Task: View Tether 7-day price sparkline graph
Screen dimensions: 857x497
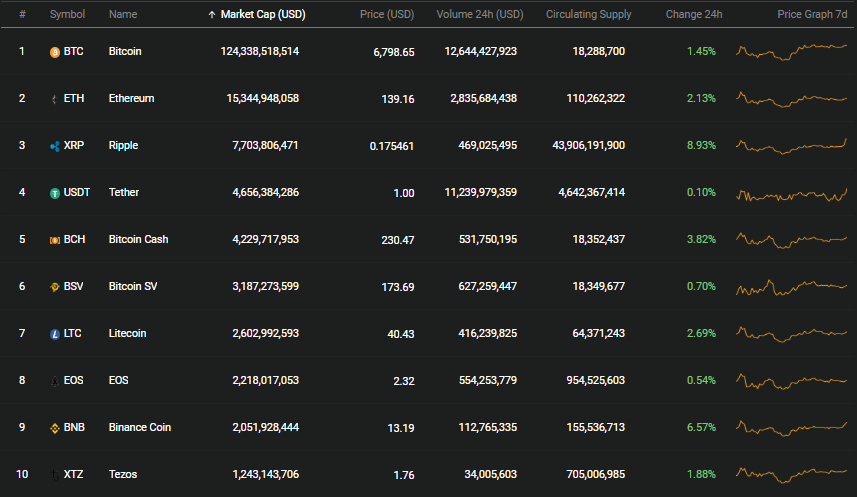Action: click(791, 194)
